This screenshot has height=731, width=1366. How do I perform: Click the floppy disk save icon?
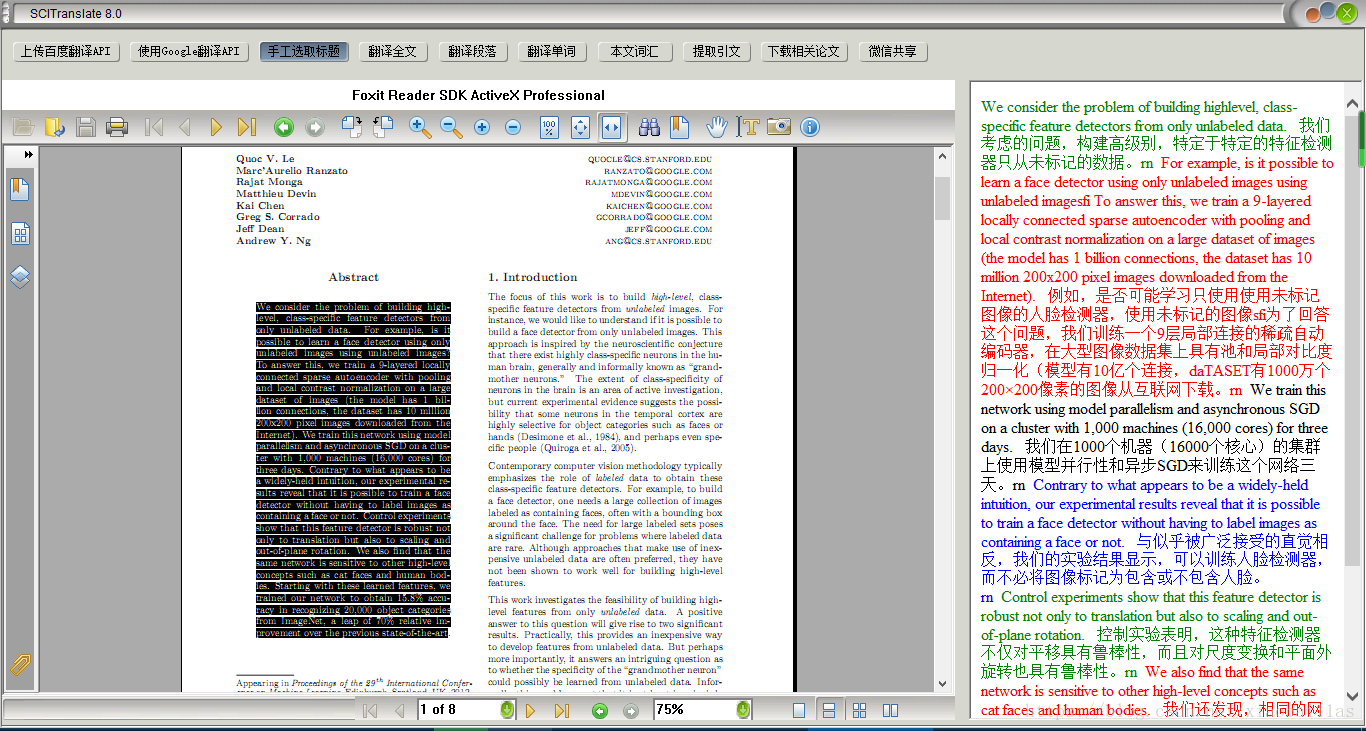tap(86, 127)
